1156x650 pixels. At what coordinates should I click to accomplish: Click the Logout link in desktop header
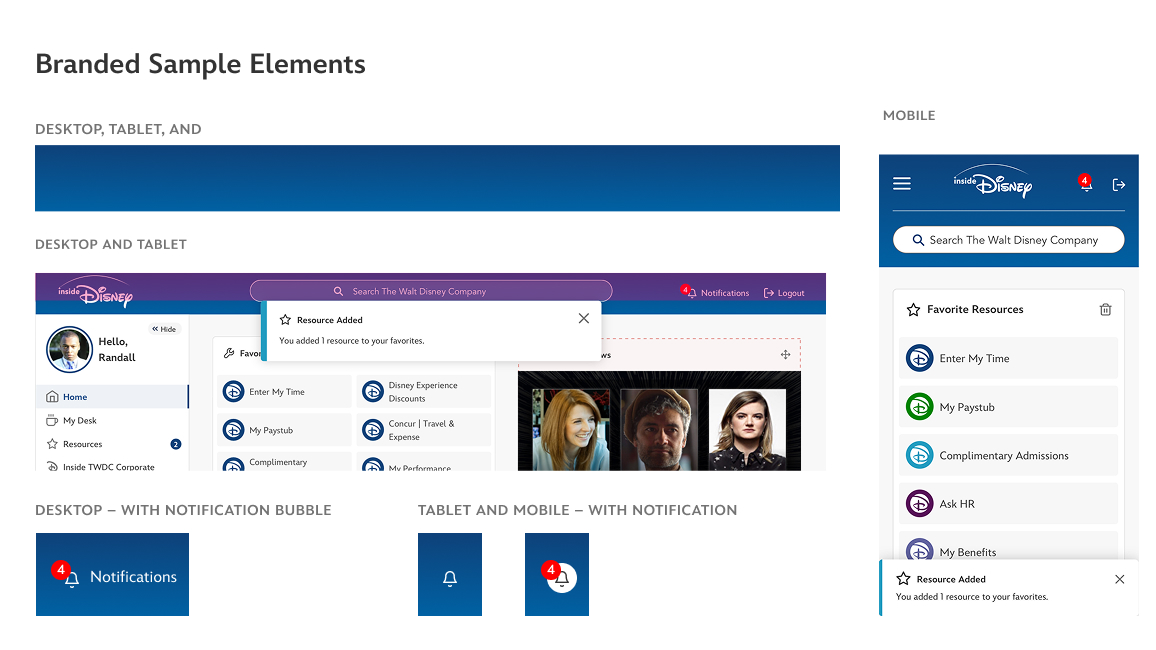pyautogui.click(x=783, y=292)
